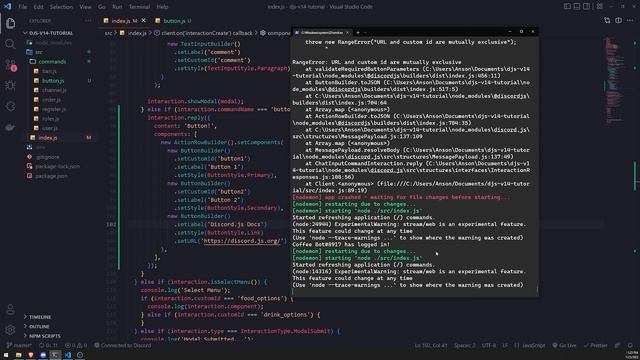
Task: Click the VS Code logo icon
Action: click(x=7, y=7)
